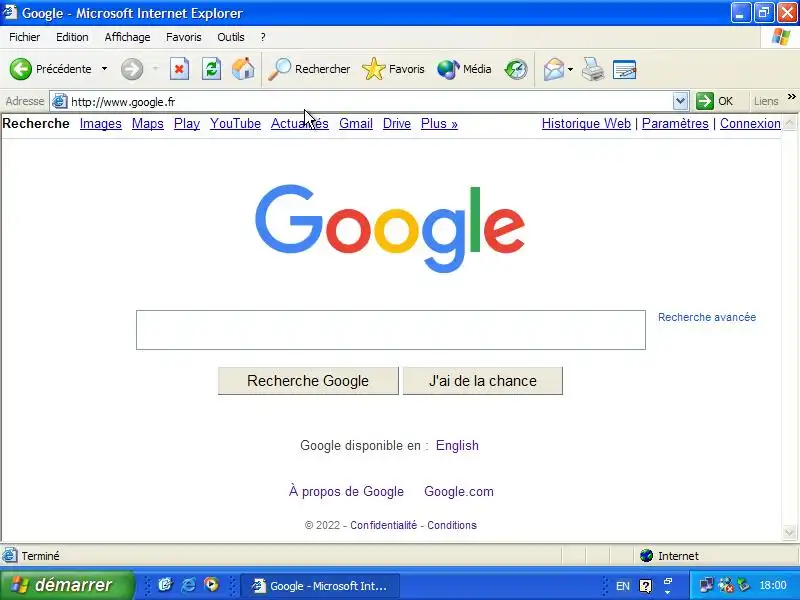
Task: Open the Drive link
Action: [x=396, y=123]
